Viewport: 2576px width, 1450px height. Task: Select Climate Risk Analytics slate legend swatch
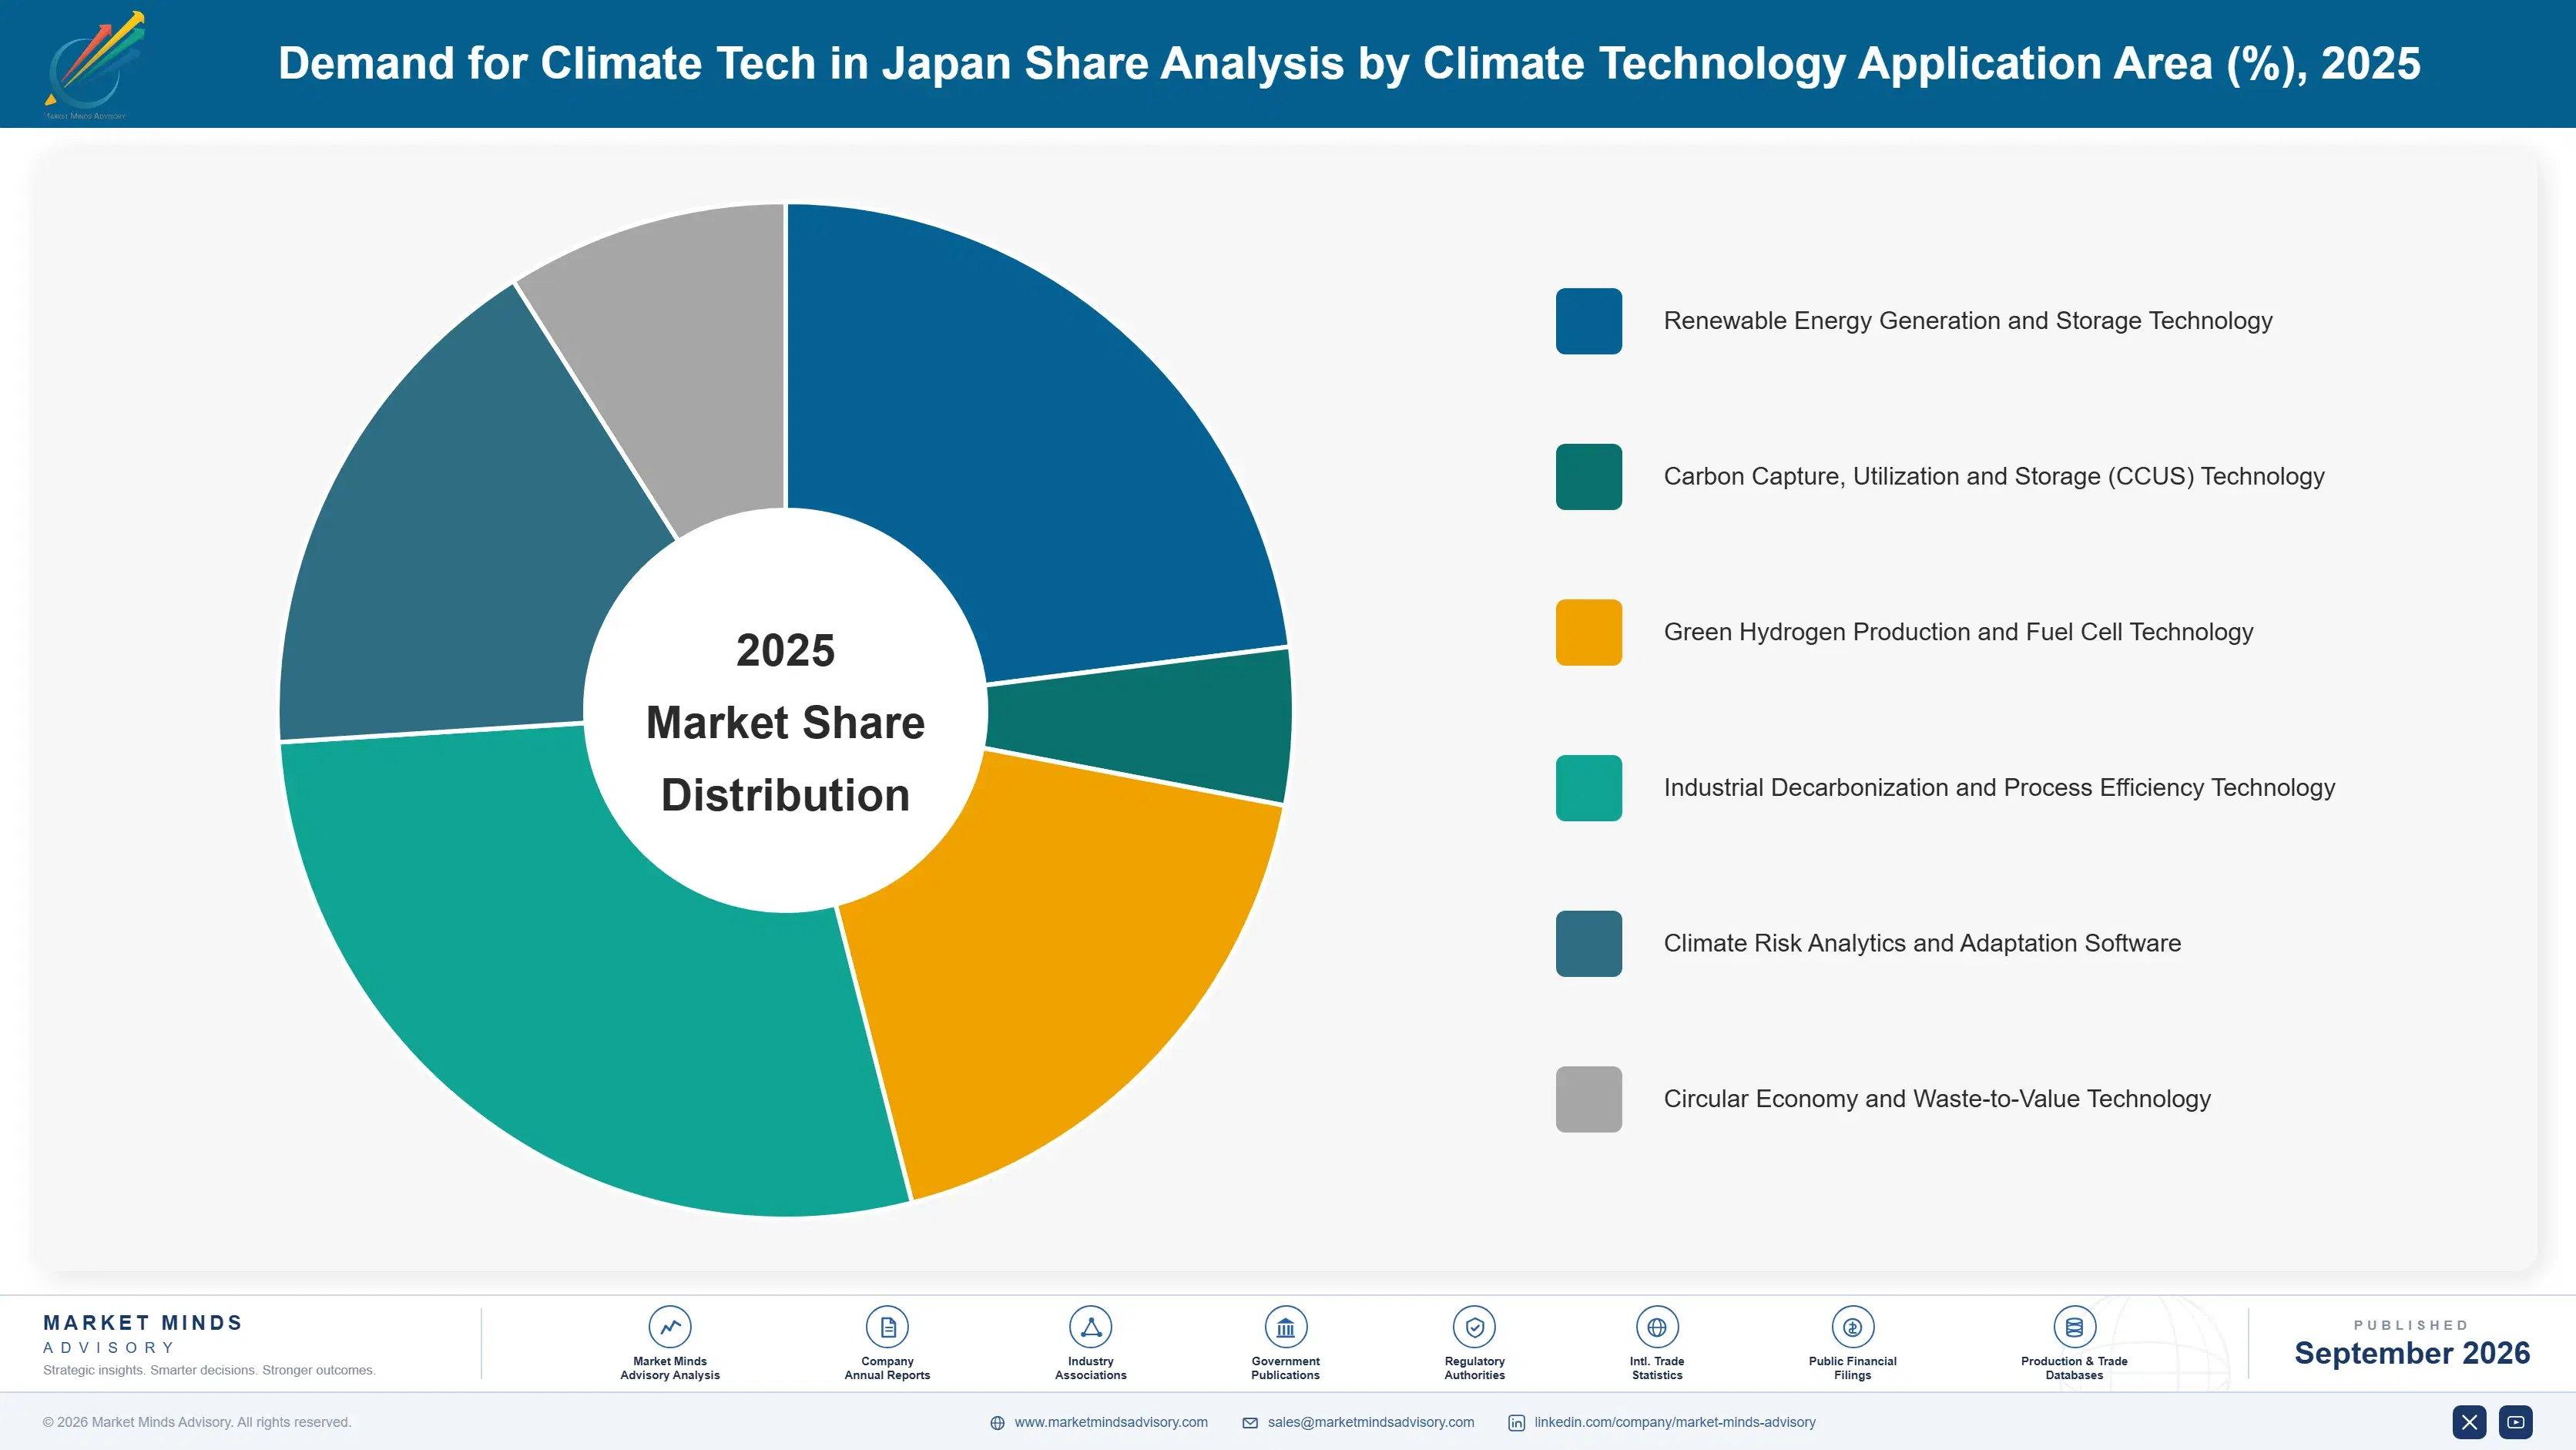tap(1588, 943)
